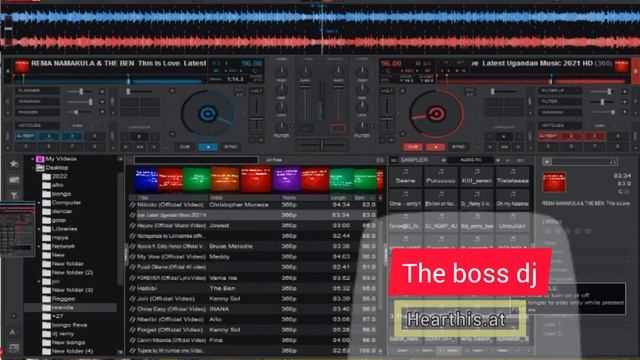Select track Forget (Official Video)
The width and height of the screenshot is (640, 360).
253,330
